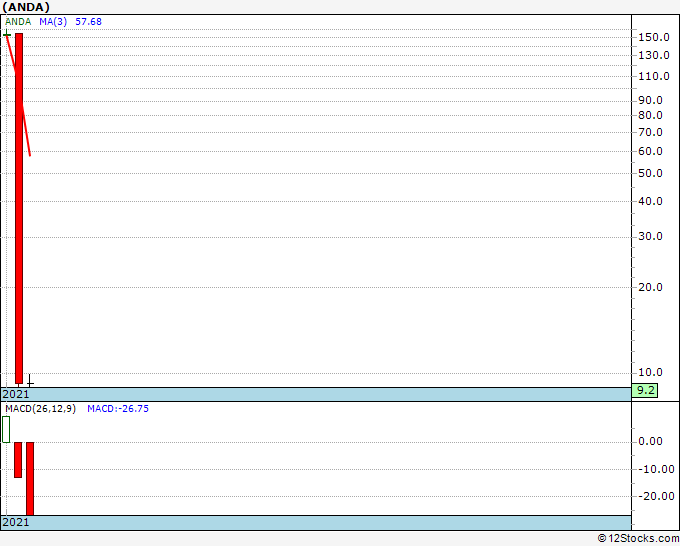Click the 110.0 price axis label
Viewport: 680px width, 546px height.
click(654, 76)
